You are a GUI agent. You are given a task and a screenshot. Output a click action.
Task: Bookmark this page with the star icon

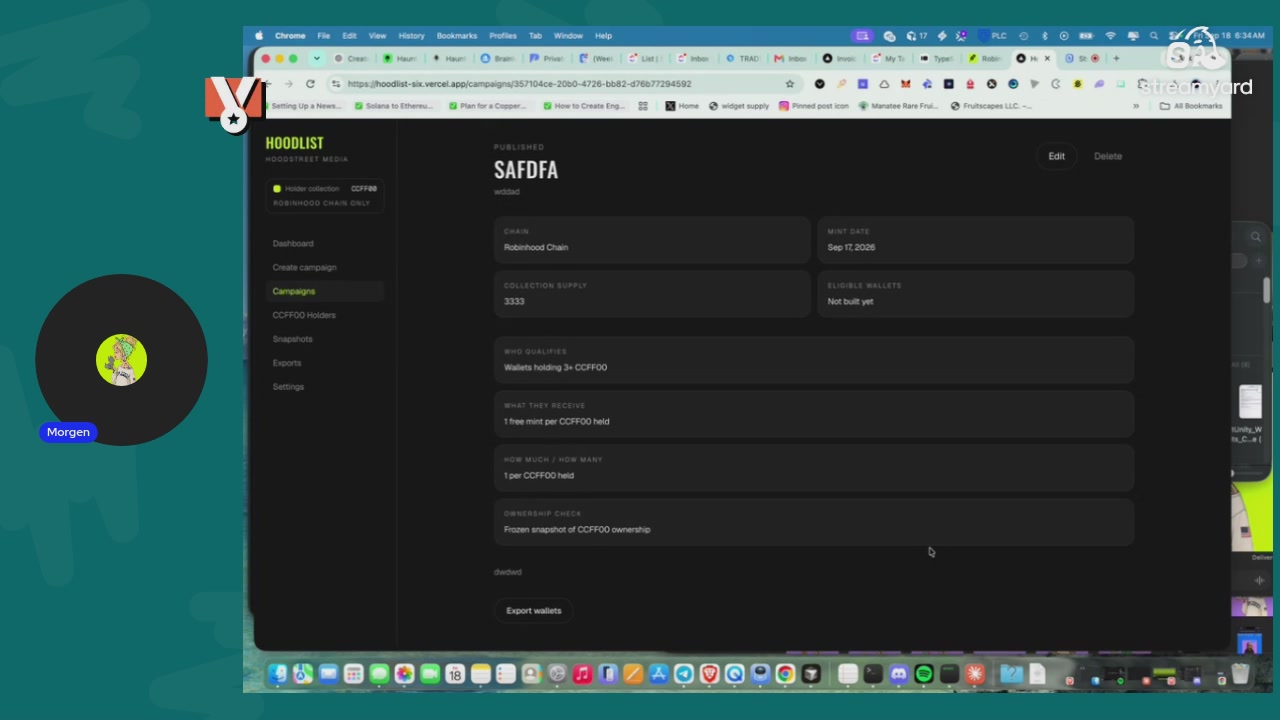(790, 84)
